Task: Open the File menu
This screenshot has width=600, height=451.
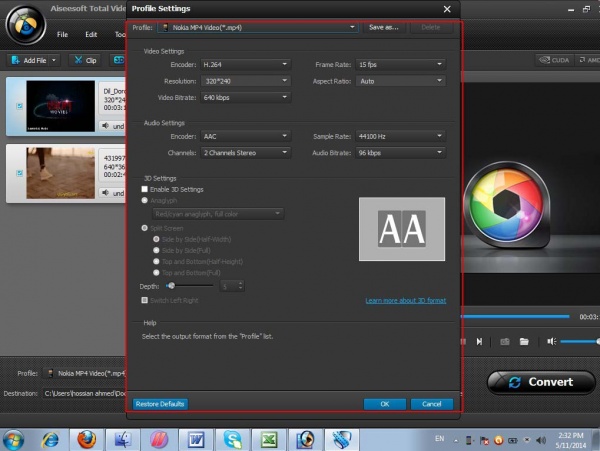Action: (62, 34)
